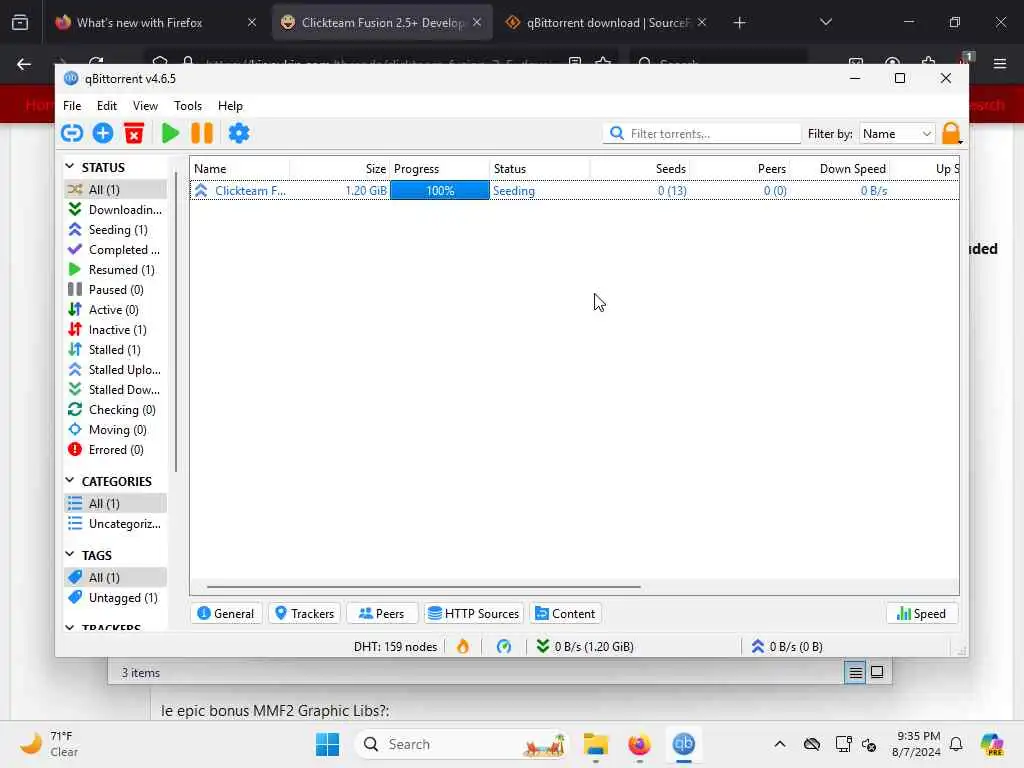Select the Seeding (1) status filter

[x=116, y=230]
